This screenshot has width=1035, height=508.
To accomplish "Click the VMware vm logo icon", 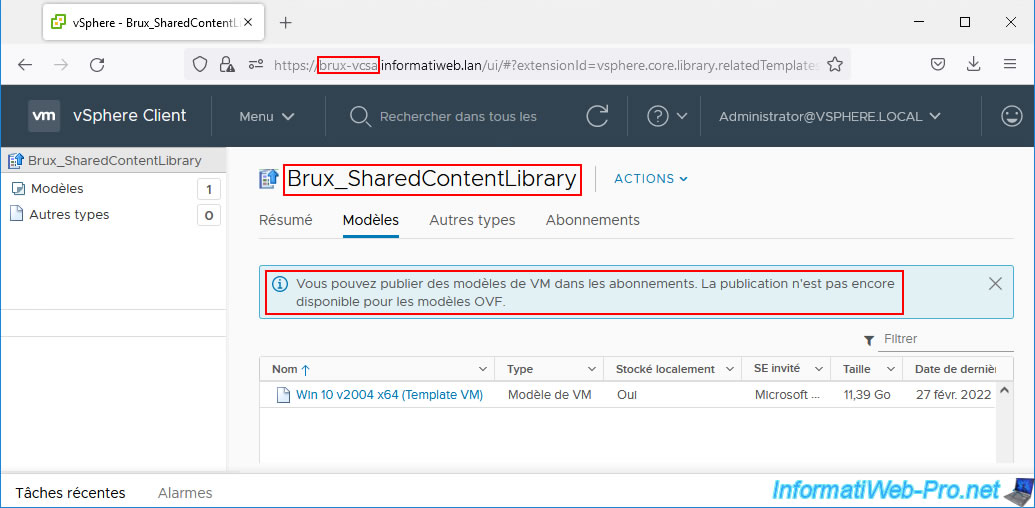I will (44, 116).
